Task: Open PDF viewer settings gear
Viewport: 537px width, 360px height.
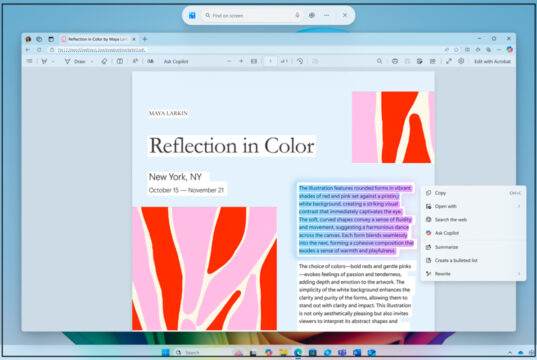Action: (461, 61)
